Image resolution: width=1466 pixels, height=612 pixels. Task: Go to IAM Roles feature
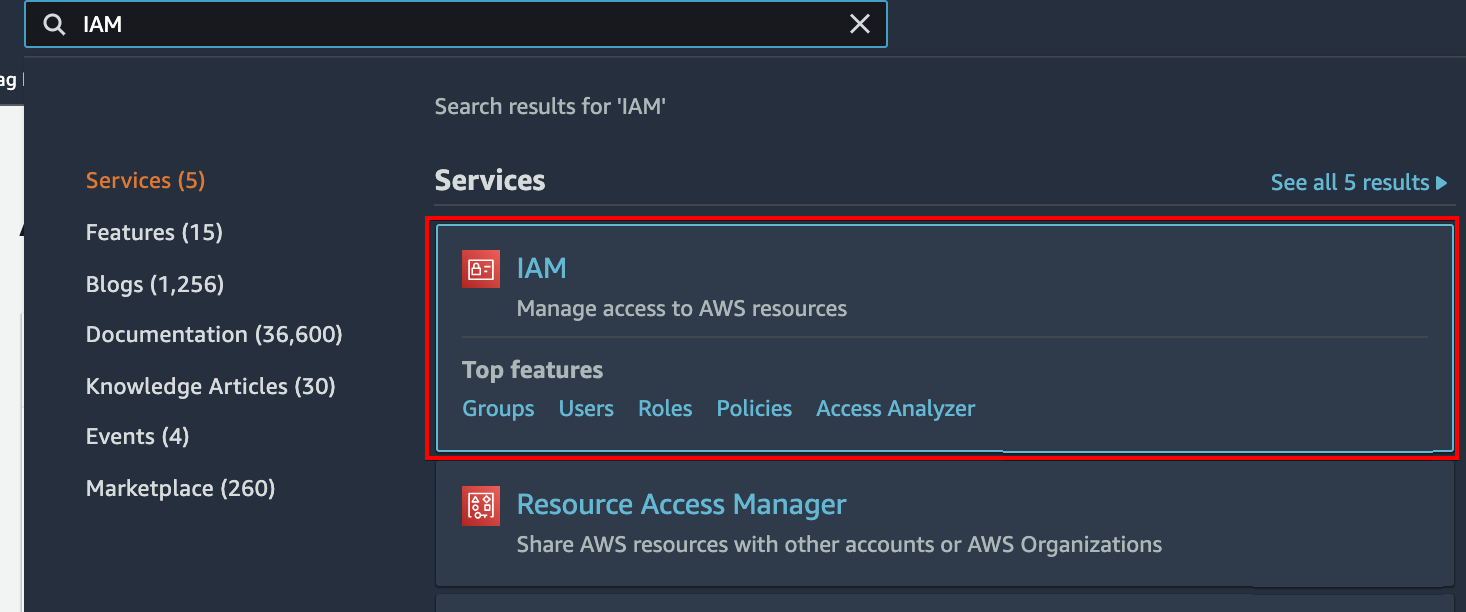click(x=665, y=409)
